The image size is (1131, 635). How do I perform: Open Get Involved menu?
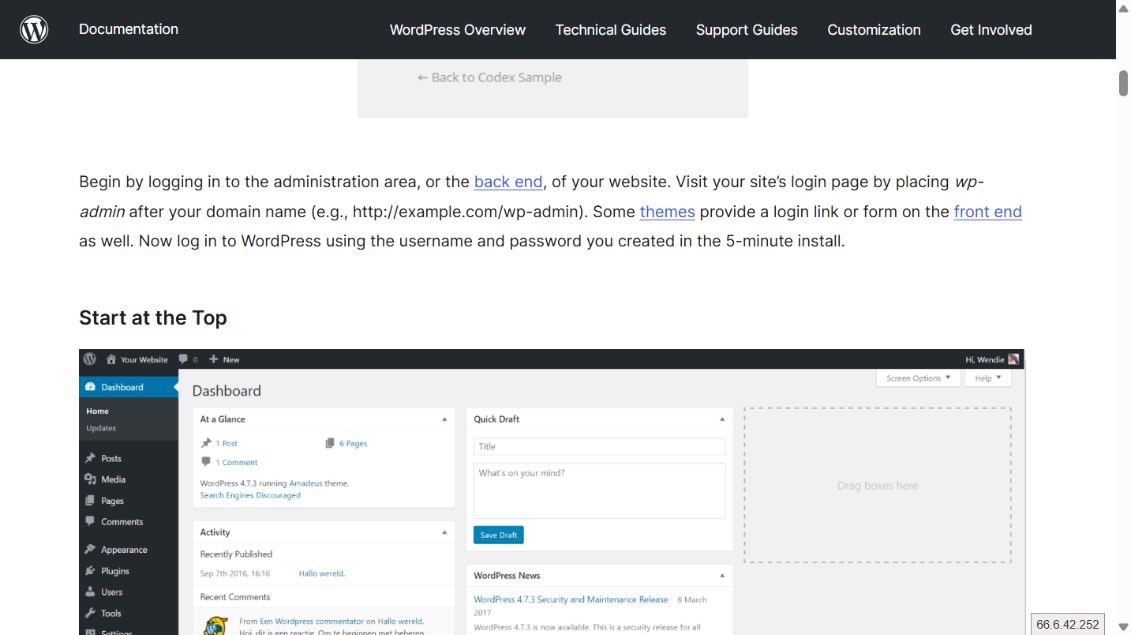[990, 30]
